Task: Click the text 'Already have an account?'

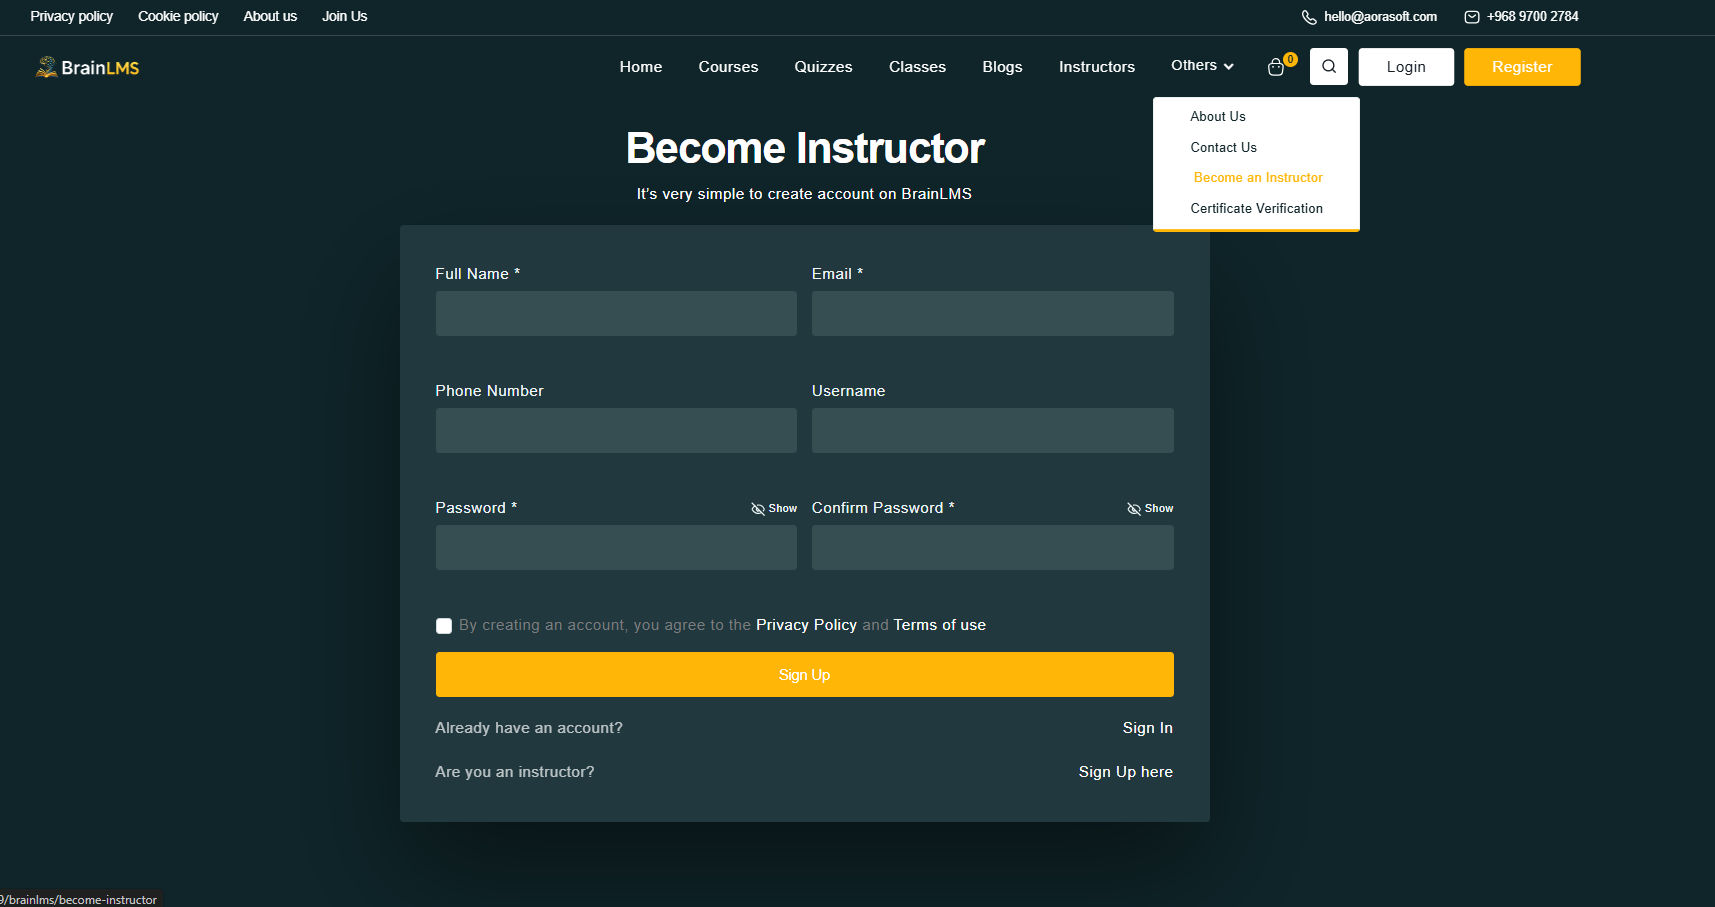Action: coord(529,728)
